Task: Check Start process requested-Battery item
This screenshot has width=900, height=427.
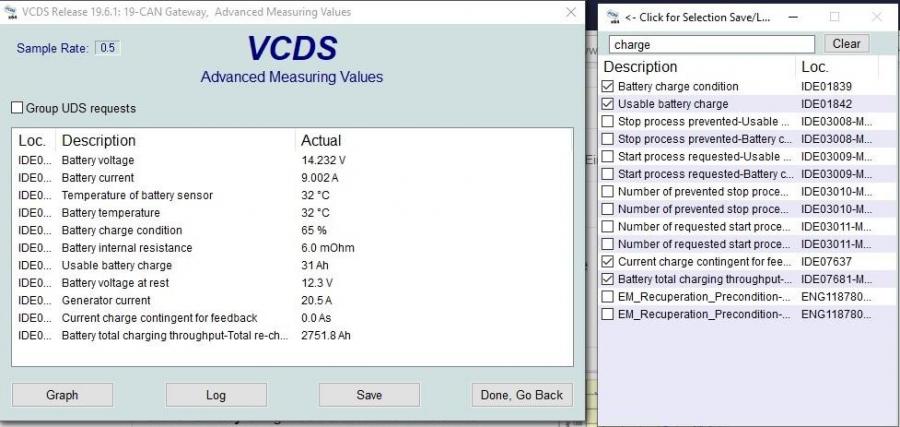Action: coord(608,174)
